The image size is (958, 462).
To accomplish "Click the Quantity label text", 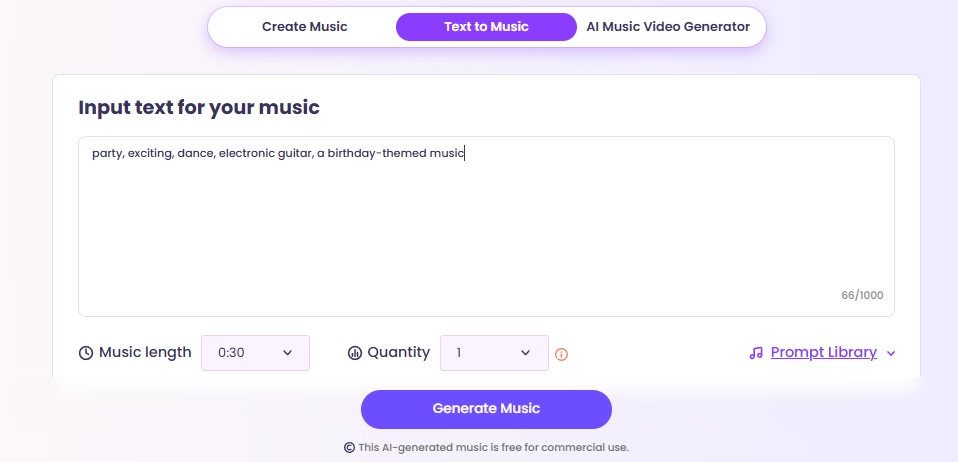I will coord(398,353).
